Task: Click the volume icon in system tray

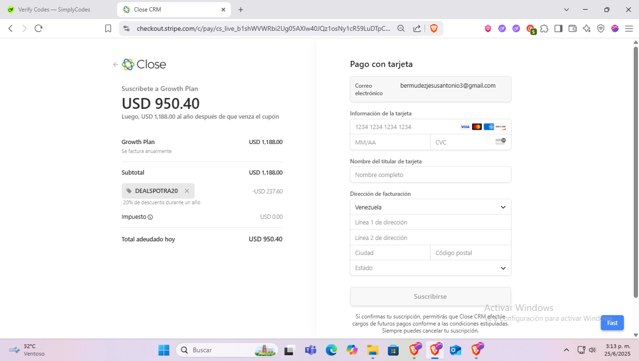Action: (592, 350)
